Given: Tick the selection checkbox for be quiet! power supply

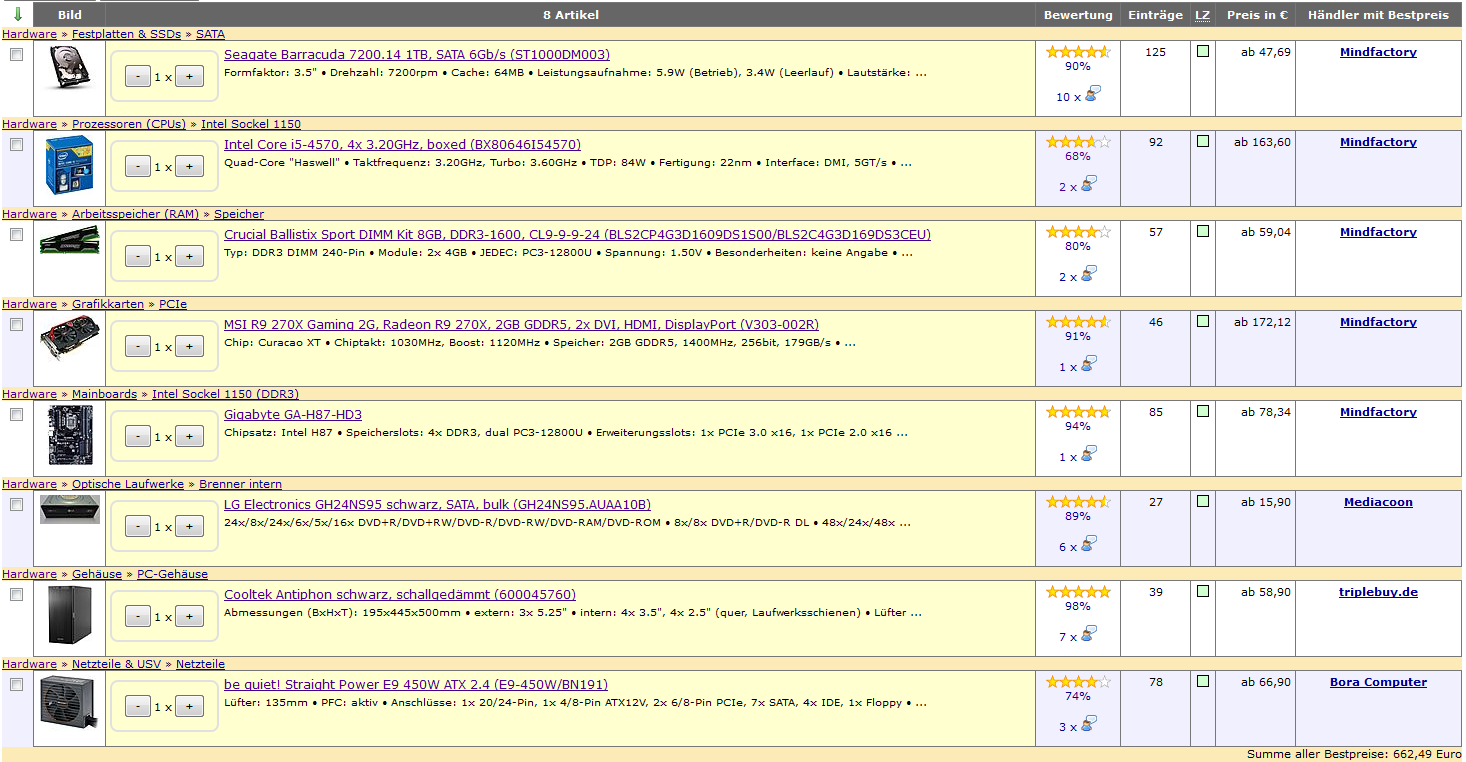Looking at the screenshot, I should (16, 685).
